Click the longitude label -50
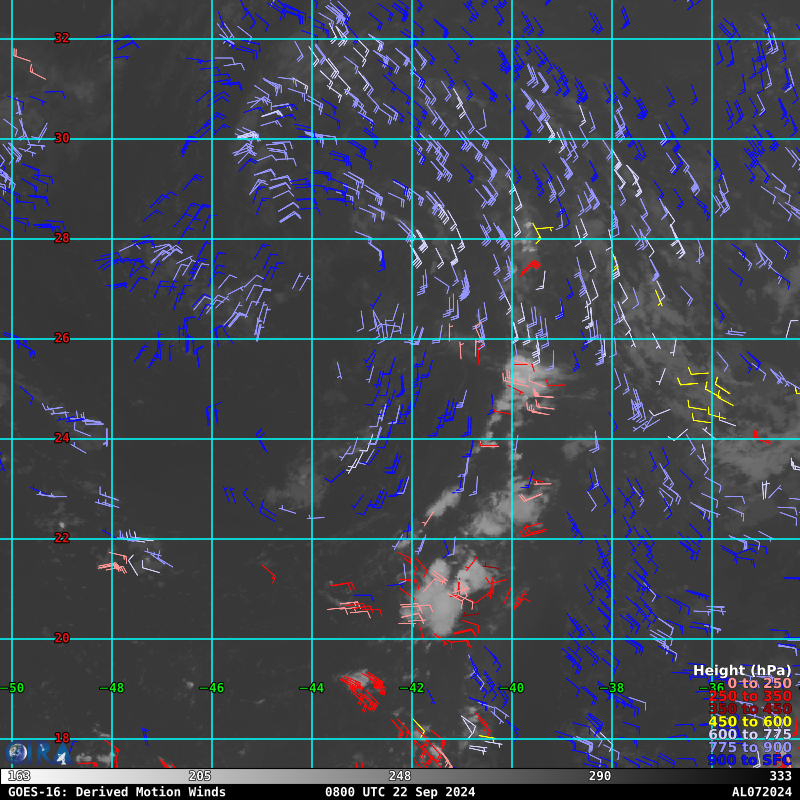Image resolution: width=800 pixels, height=800 pixels. [12, 688]
